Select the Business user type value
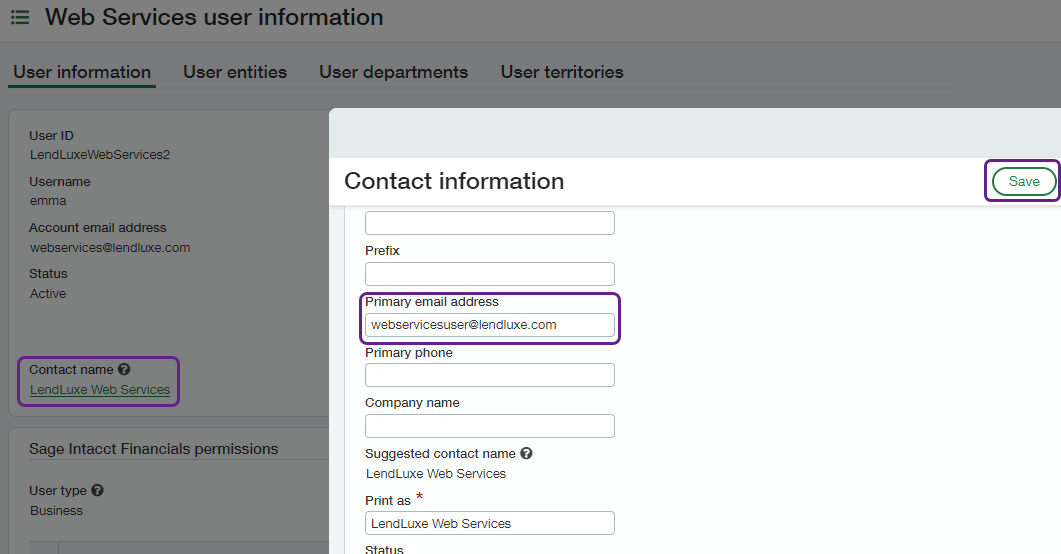This screenshot has height=554, width=1061. pyautogui.click(x=56, y=511)
